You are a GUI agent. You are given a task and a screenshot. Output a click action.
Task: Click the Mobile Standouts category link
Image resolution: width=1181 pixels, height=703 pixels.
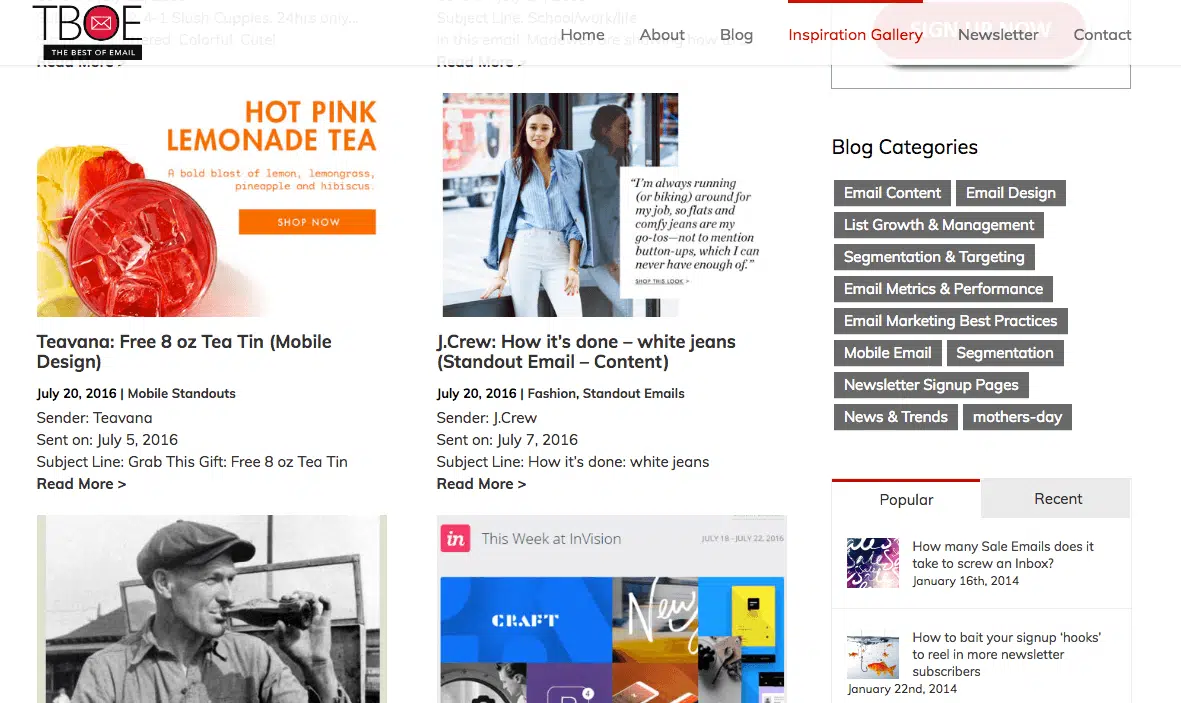[x=182, y=394]
